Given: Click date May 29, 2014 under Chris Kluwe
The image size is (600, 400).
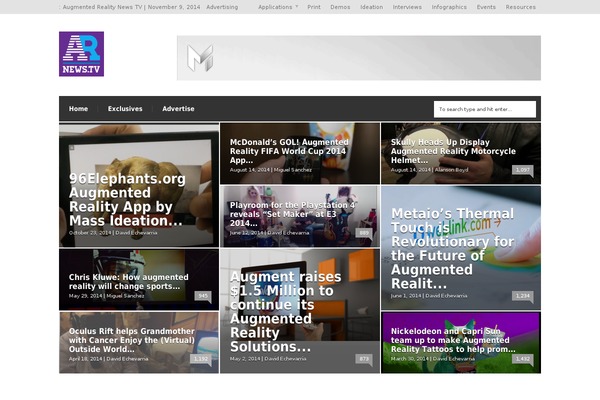Looking at the screenshot, I should coord(85,296).
